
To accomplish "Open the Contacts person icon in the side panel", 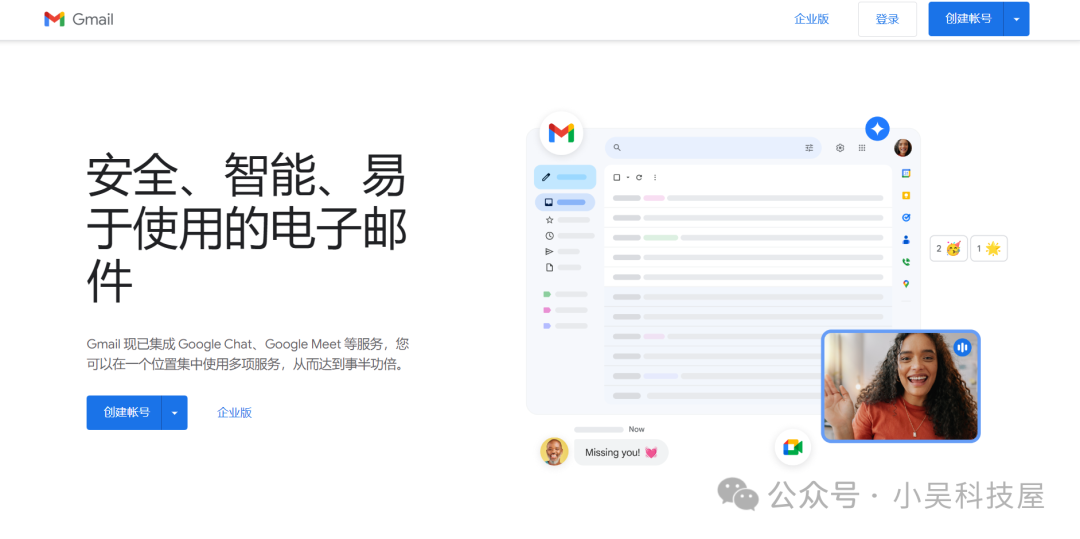I will (906, 240).
